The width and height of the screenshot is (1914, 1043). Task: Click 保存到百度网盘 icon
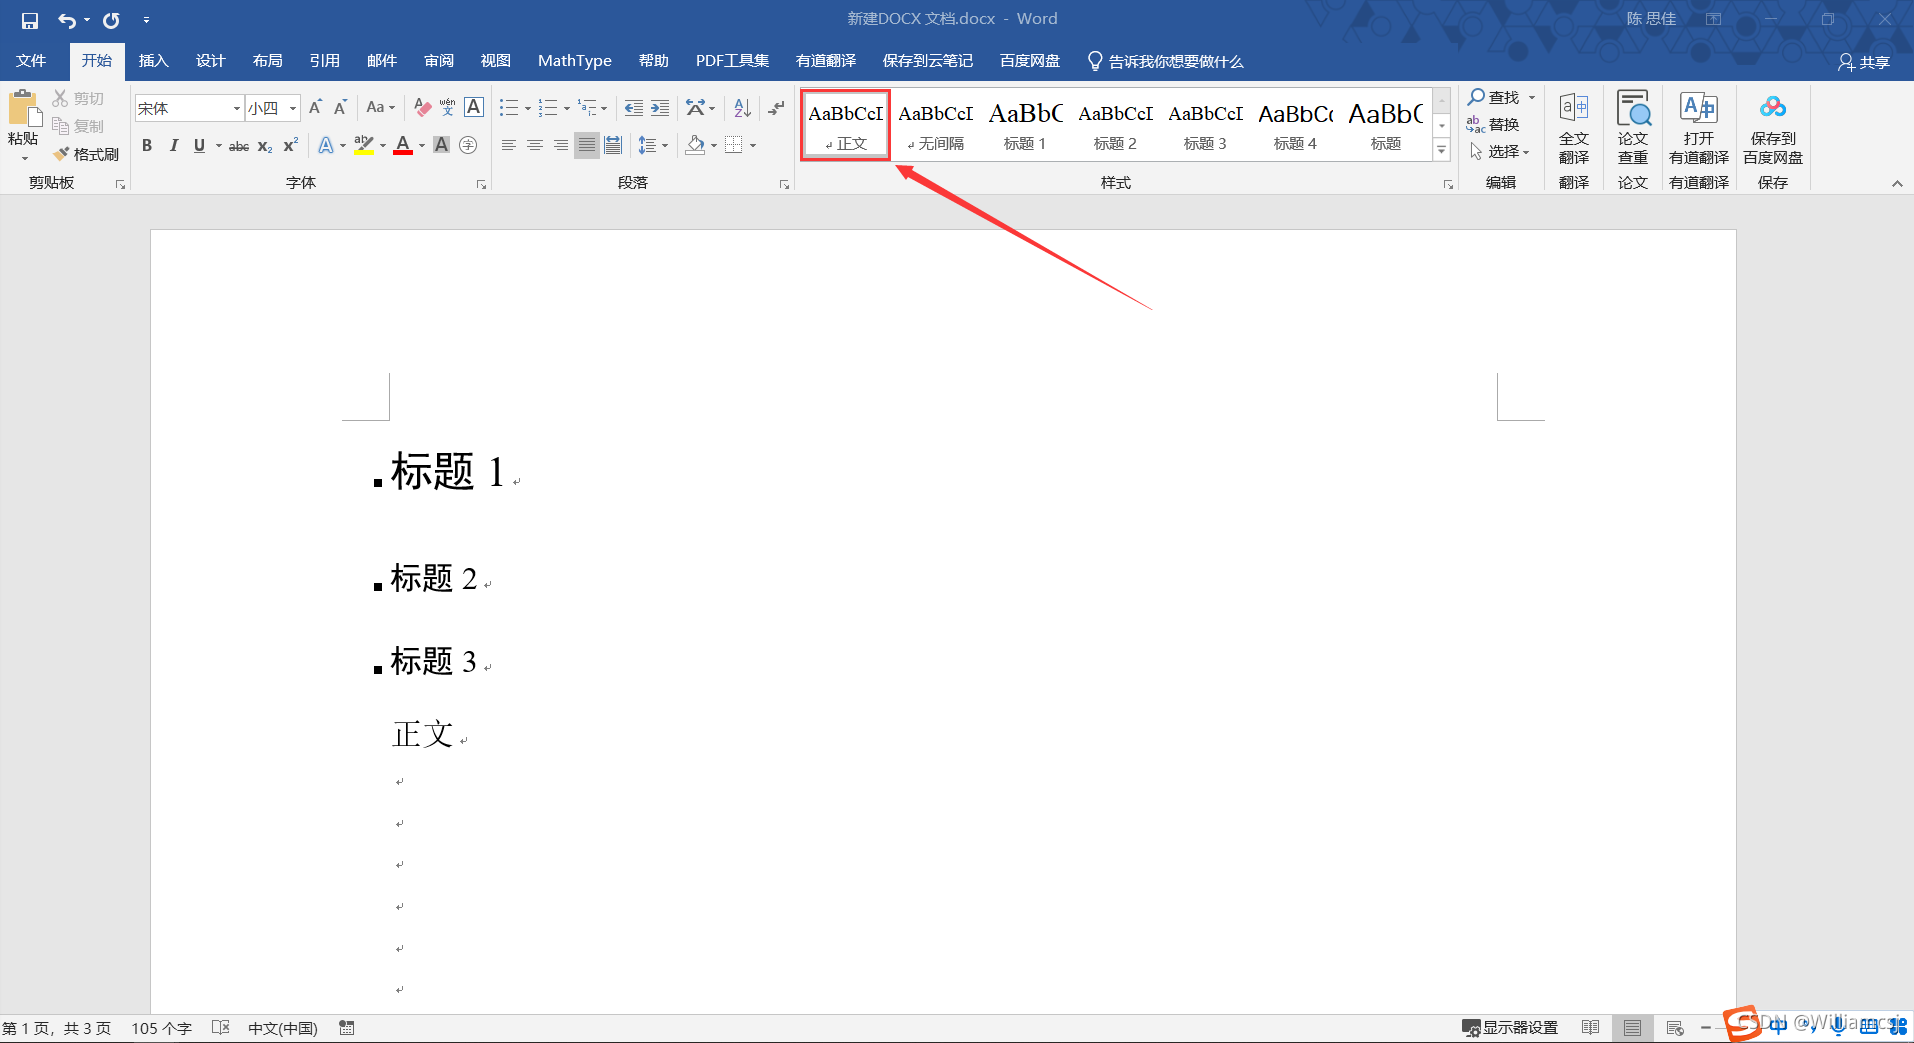[x=1773, y=129]
